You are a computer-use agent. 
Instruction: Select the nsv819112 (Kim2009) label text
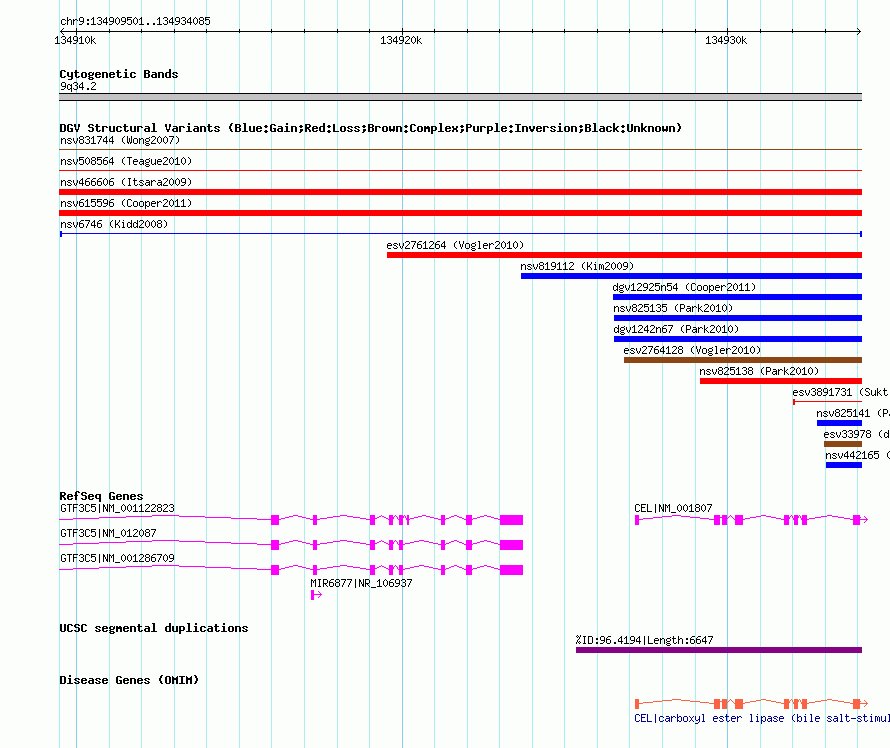[x=577, y=266]
